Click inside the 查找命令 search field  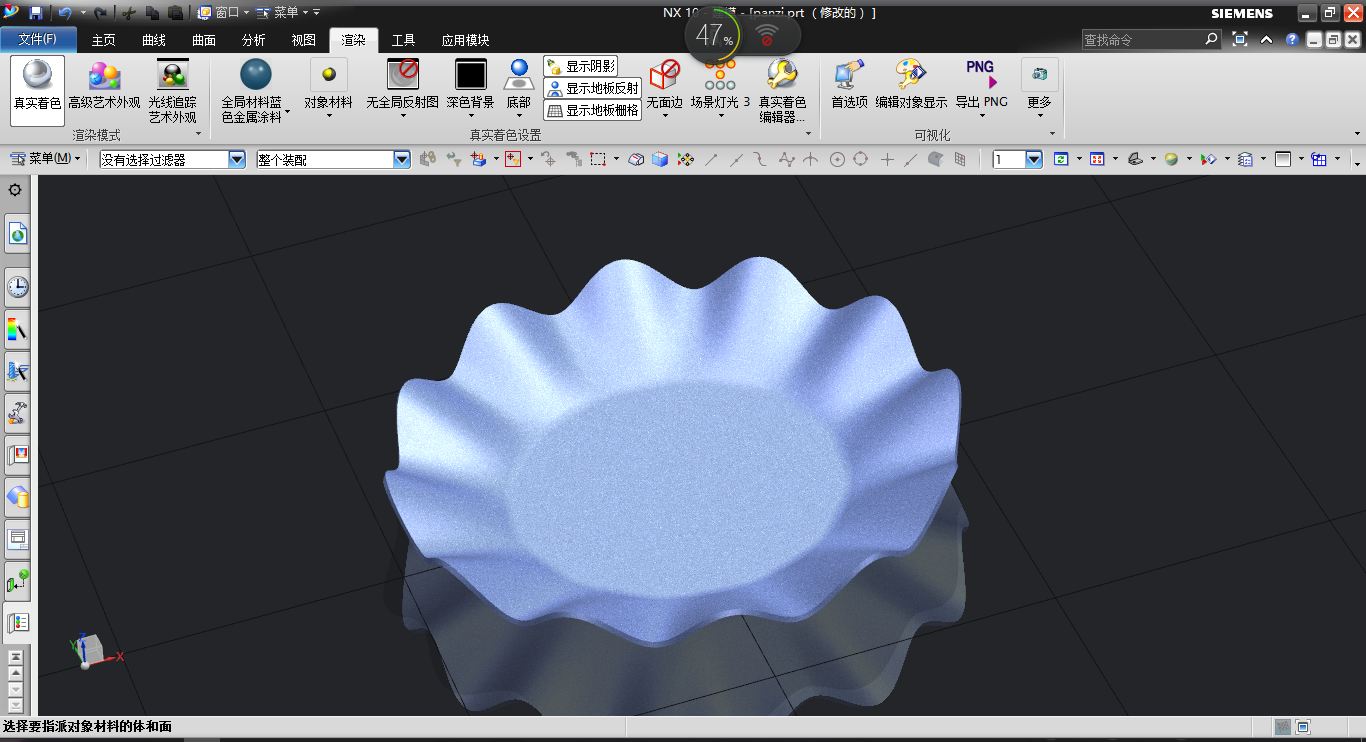point(1152,40)
